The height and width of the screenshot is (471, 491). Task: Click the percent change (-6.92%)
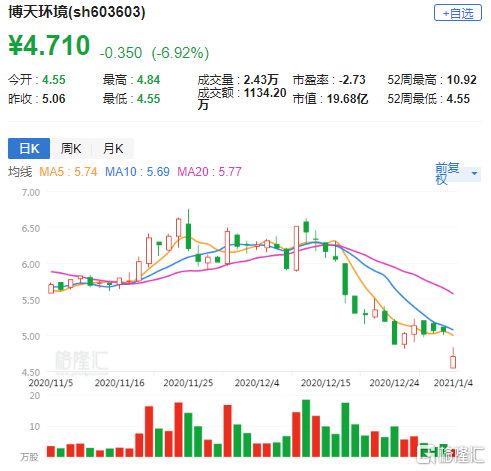tap(180, 53)
